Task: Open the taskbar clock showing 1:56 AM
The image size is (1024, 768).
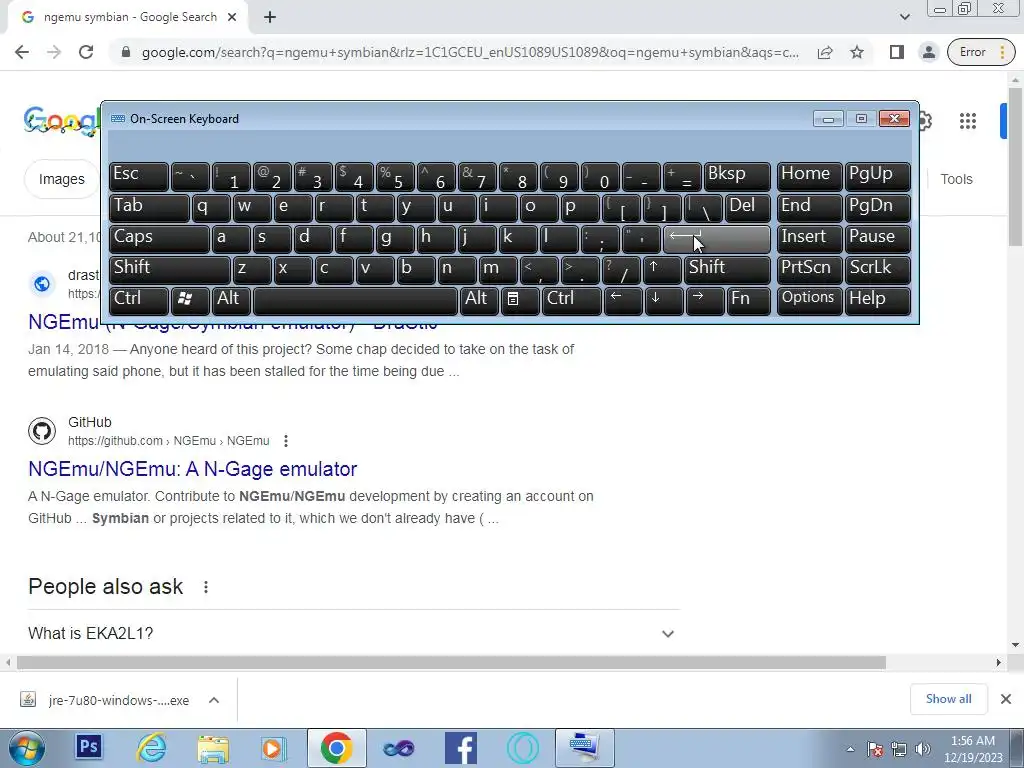Action: (972, 748)
